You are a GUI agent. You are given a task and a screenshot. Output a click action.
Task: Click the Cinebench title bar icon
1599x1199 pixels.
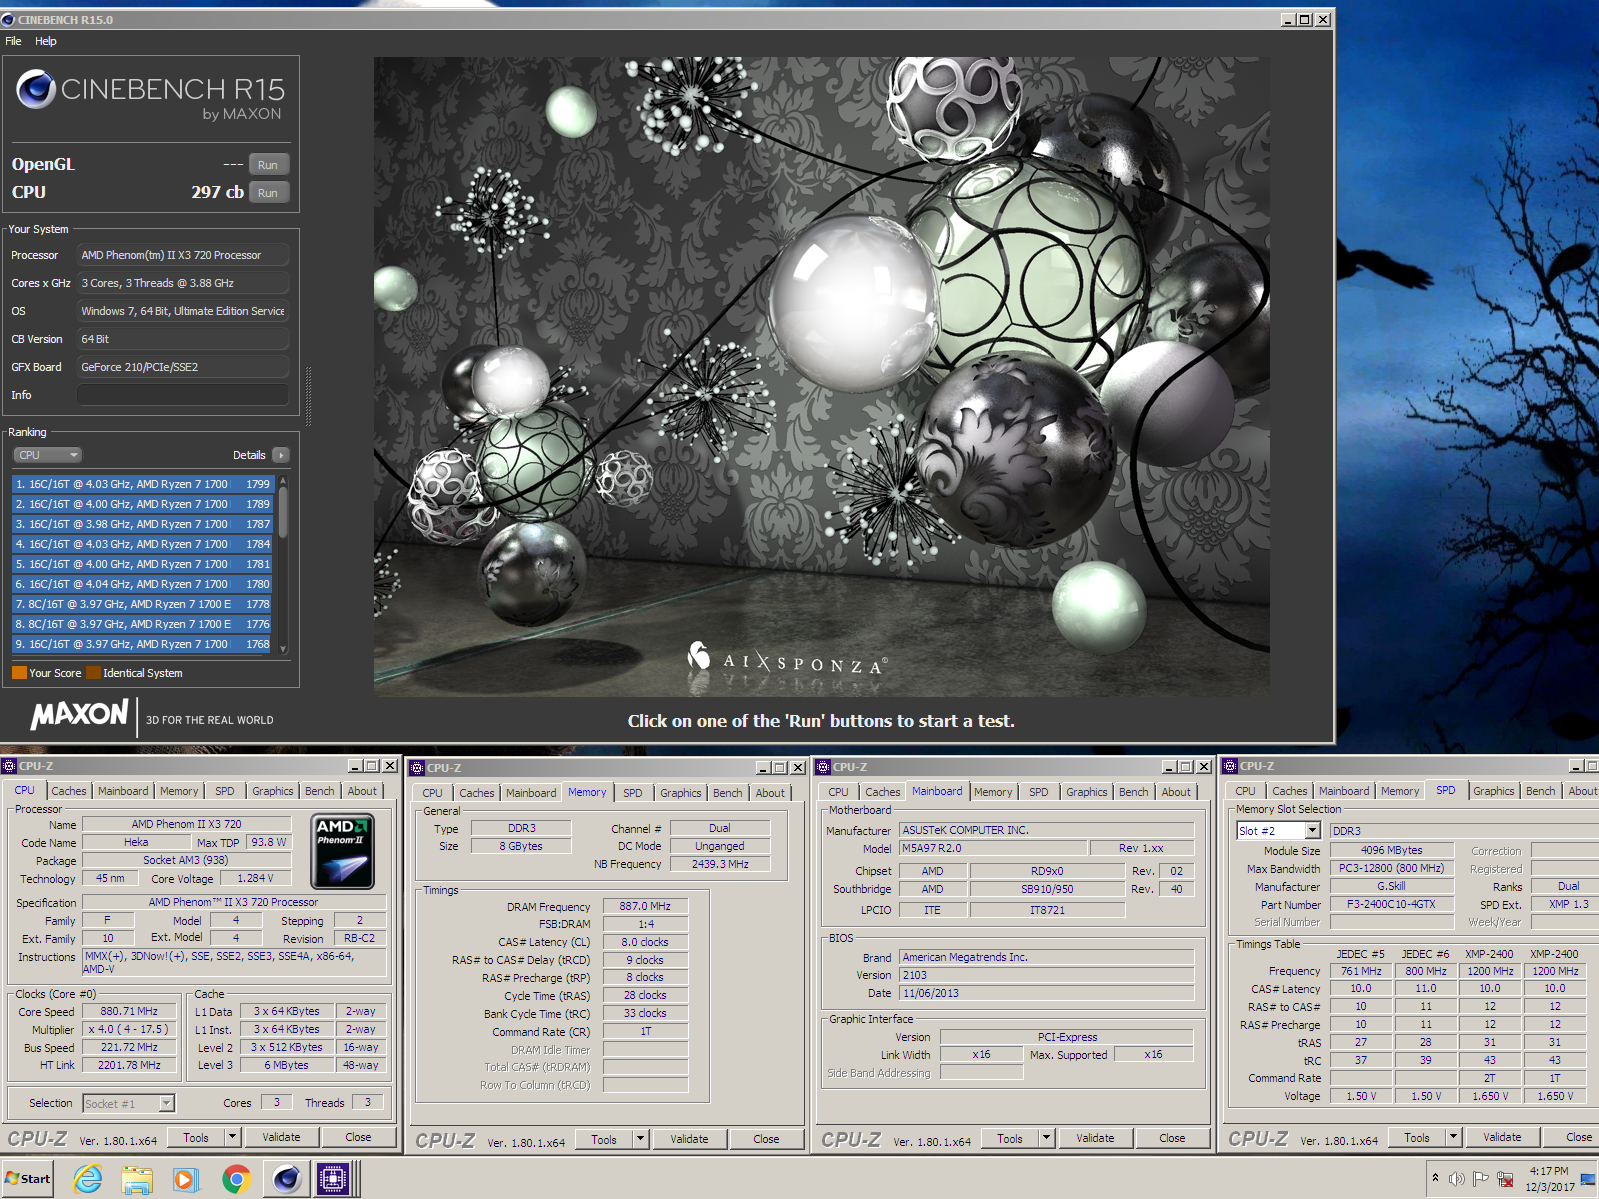8,20
